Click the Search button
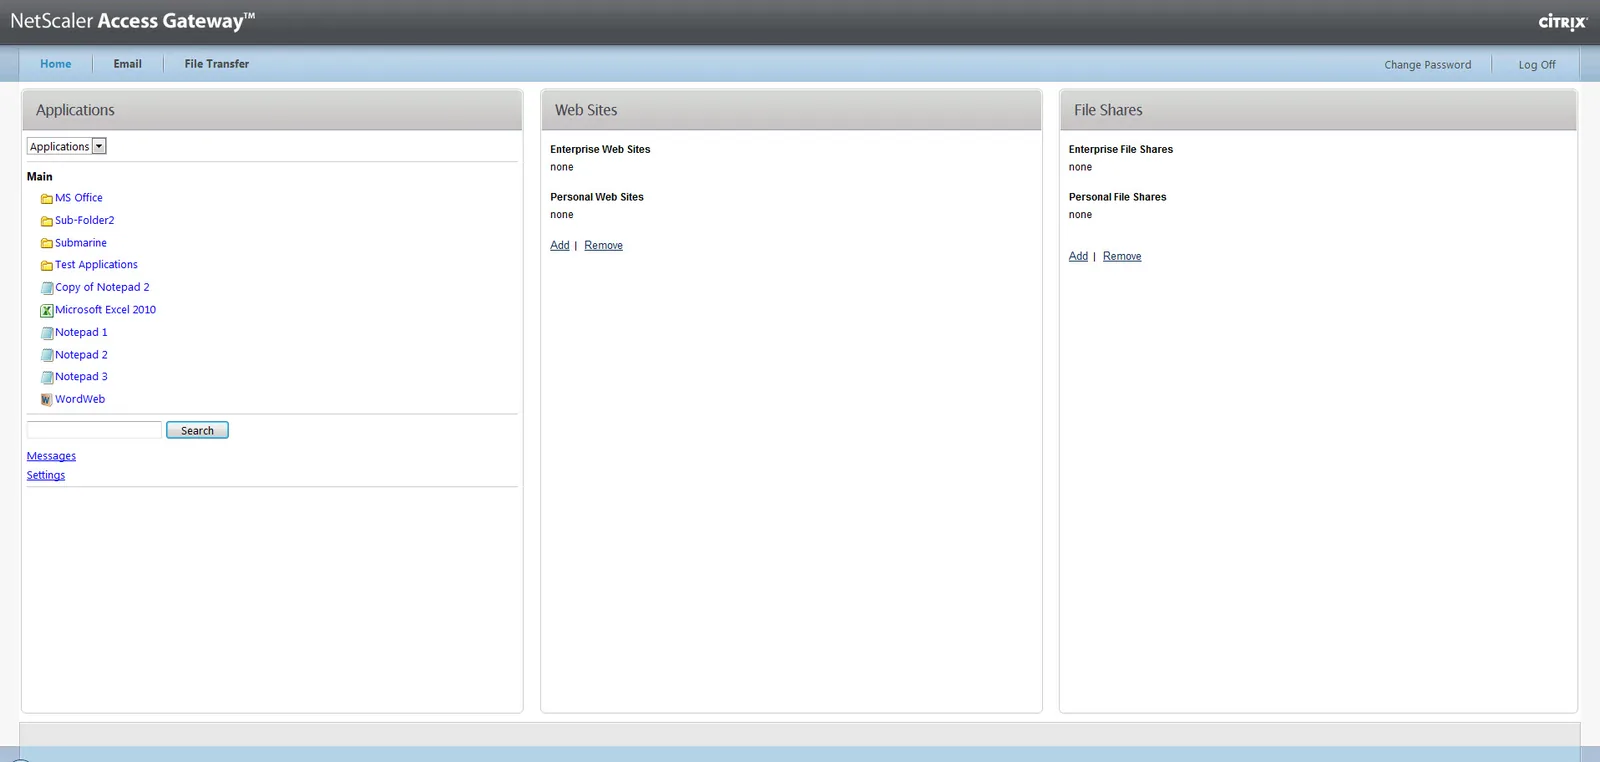The width and height of the screenshot is (1600, 762). pos(197,430)
